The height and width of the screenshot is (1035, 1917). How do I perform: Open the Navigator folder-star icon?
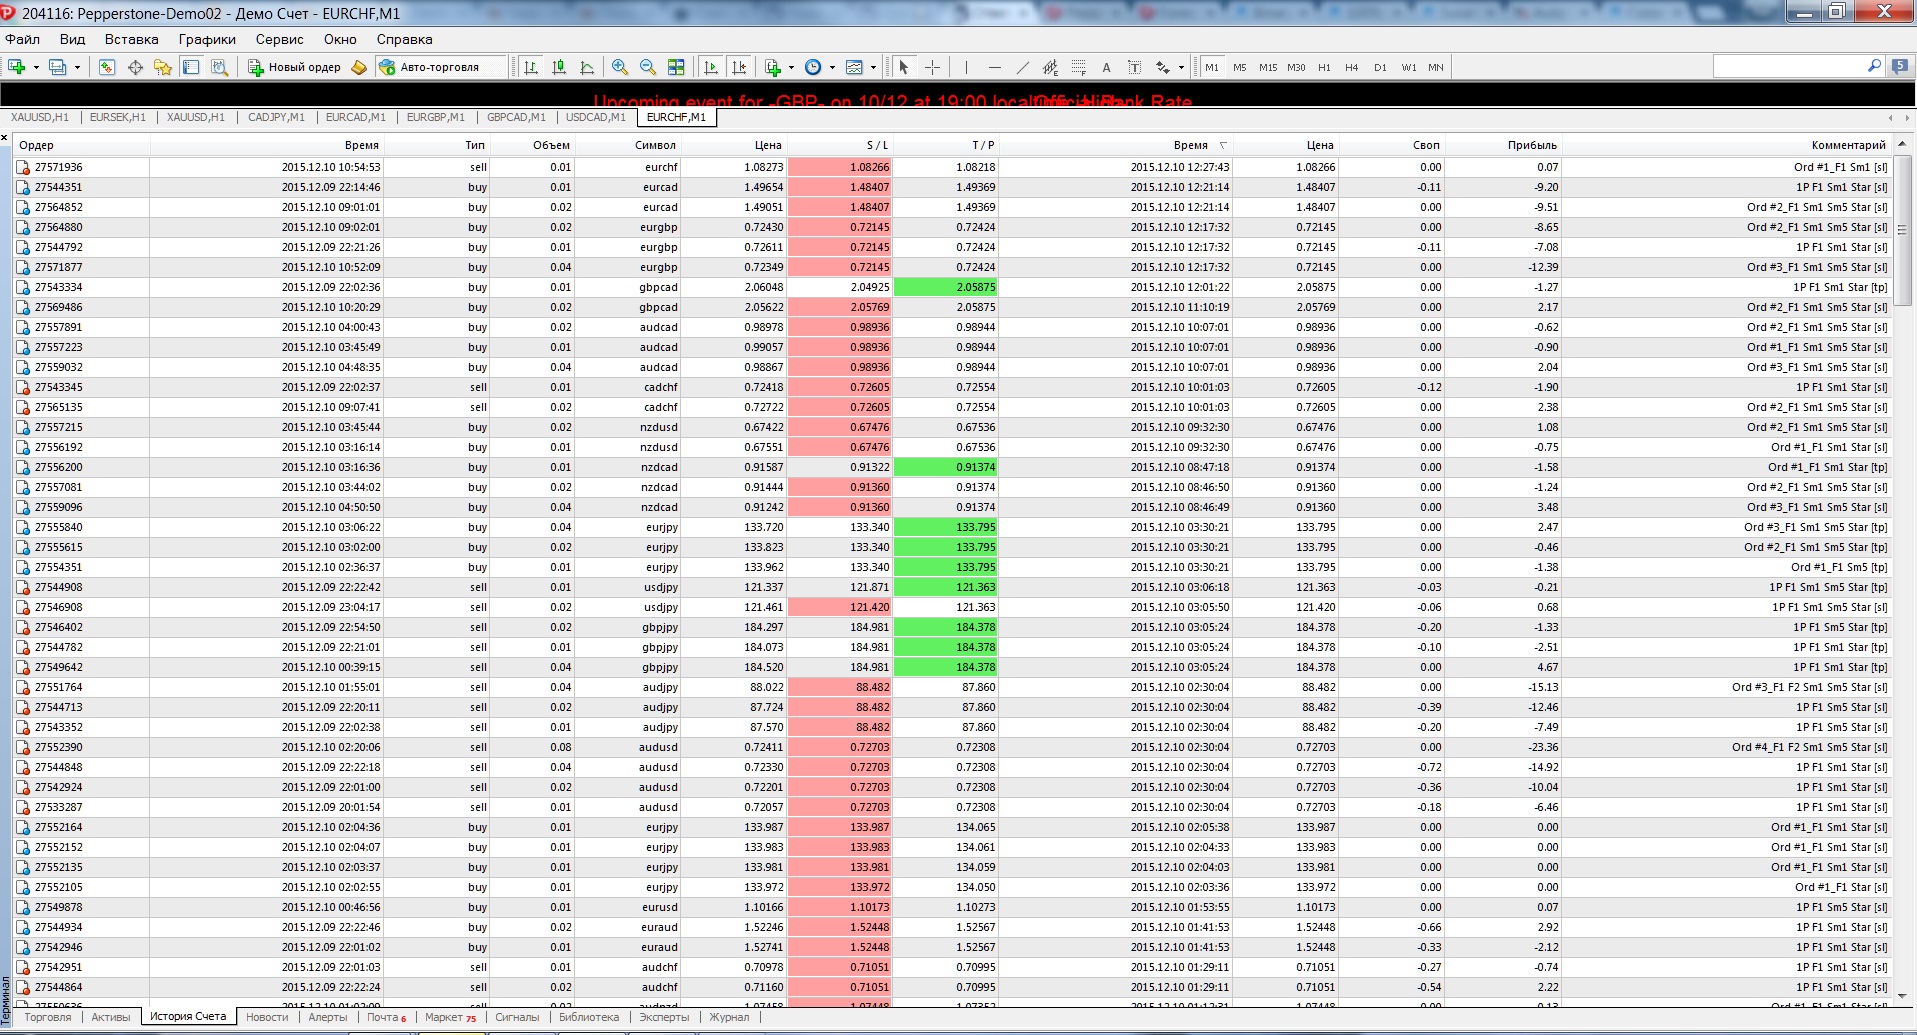163,67
